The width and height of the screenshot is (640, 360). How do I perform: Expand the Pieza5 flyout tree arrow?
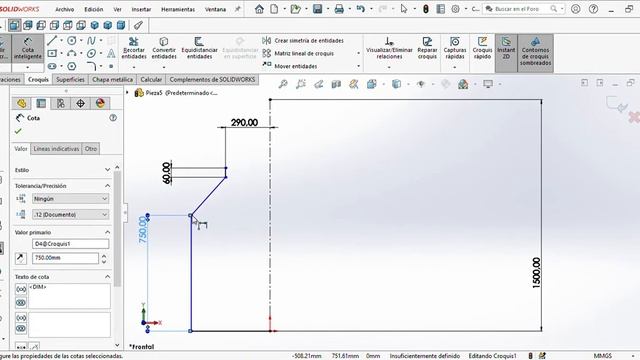point(127,93)
